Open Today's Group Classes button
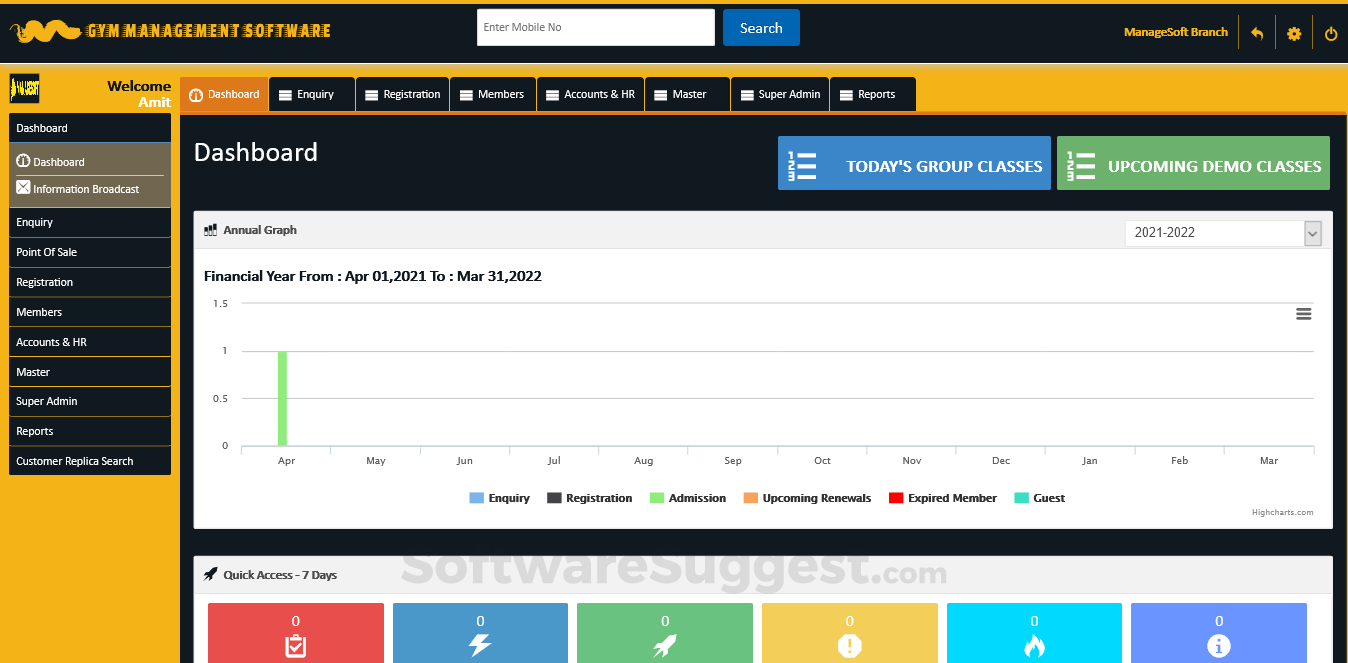Screen dimensions: 1348x663 point(914,164)
